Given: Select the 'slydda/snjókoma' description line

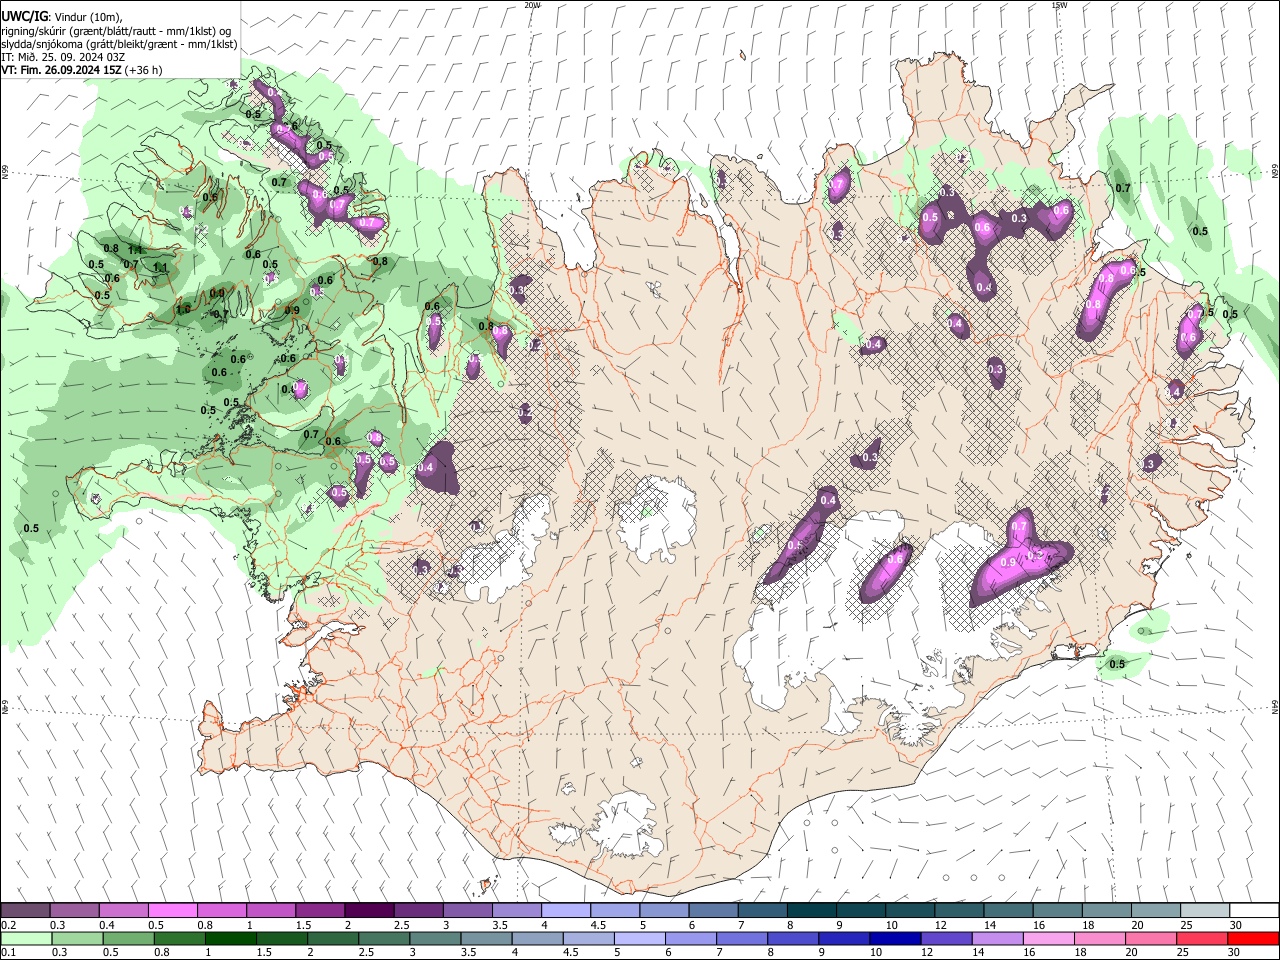Looking at the screenshot, I should (x=120, y=44).
